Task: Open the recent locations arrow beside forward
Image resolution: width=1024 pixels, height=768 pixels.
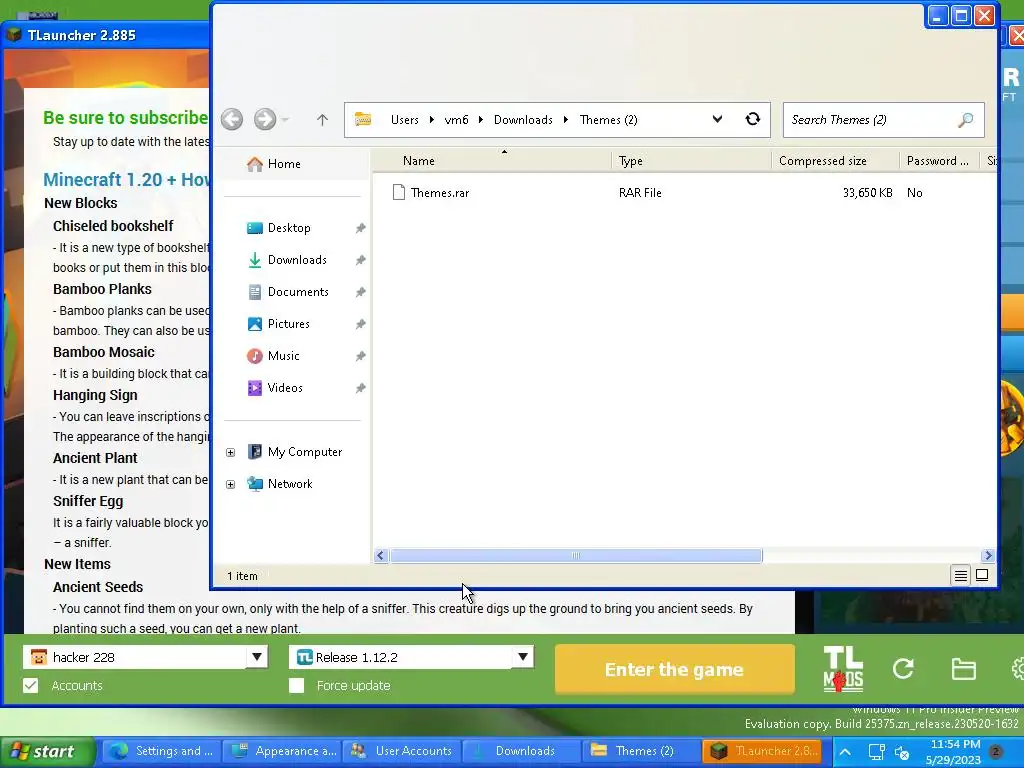Action: [x=285, y=120]
